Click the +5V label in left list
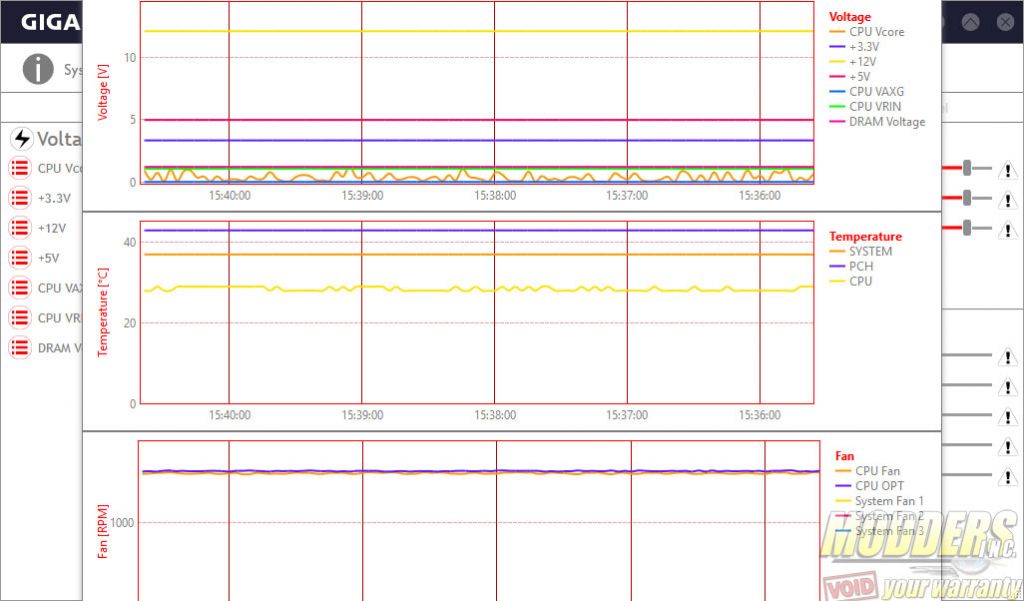Image resolution: width=1024 pixels, height=601 pixels. pyautogui.click(x=48, y=258)
